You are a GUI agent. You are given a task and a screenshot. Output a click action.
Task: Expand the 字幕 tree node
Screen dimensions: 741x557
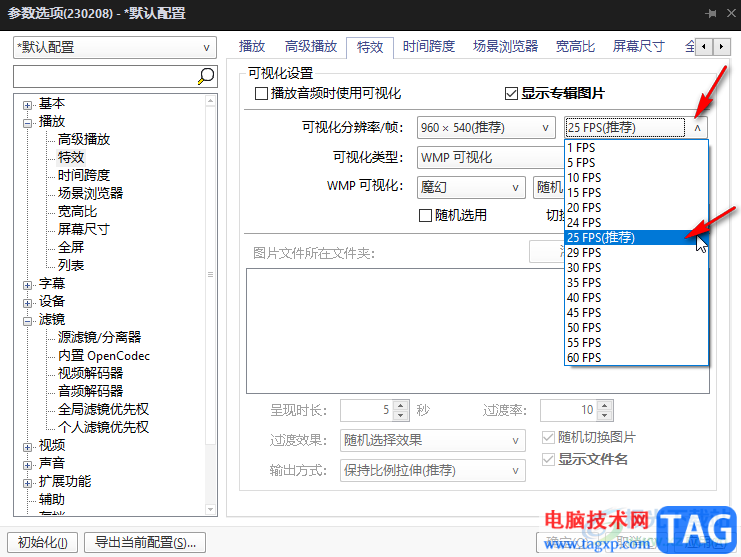point(27,285)
